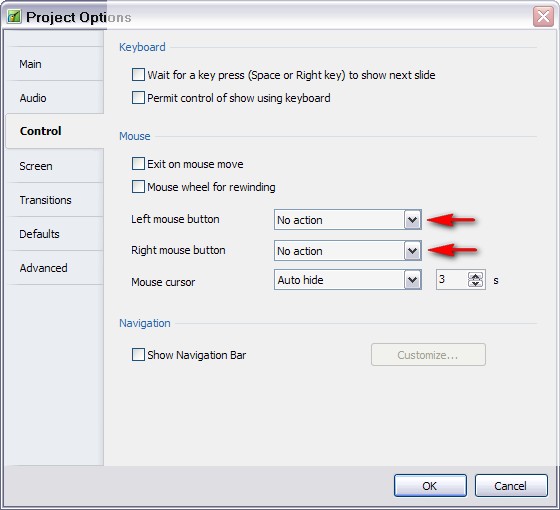Enable Mouse wheel for rewinding
560x510 pixels.
tap(138, 186)
